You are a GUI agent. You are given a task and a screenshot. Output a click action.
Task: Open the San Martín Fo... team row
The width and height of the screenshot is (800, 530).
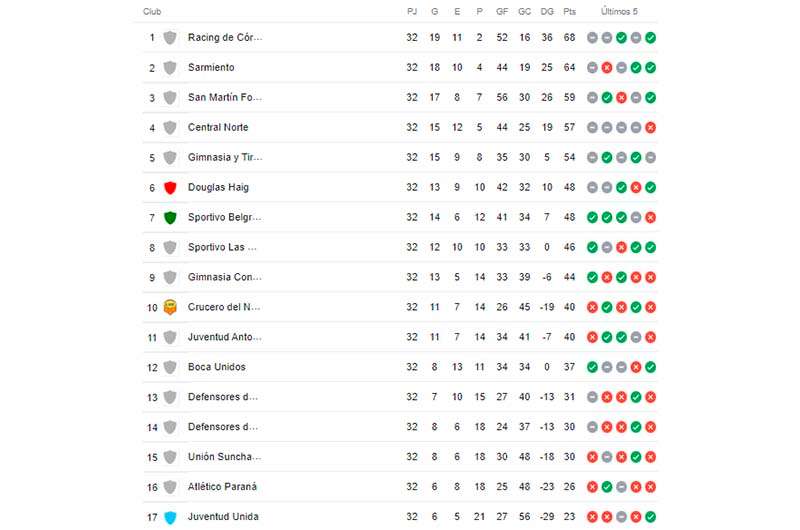(400, 97)
